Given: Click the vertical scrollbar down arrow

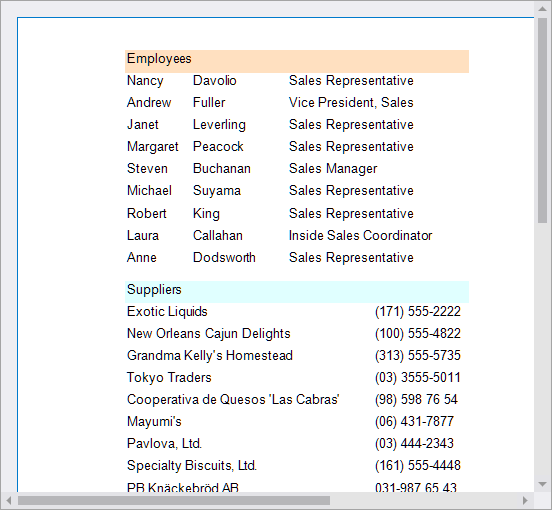Looking at the screenshot, I should pos(542,484).
